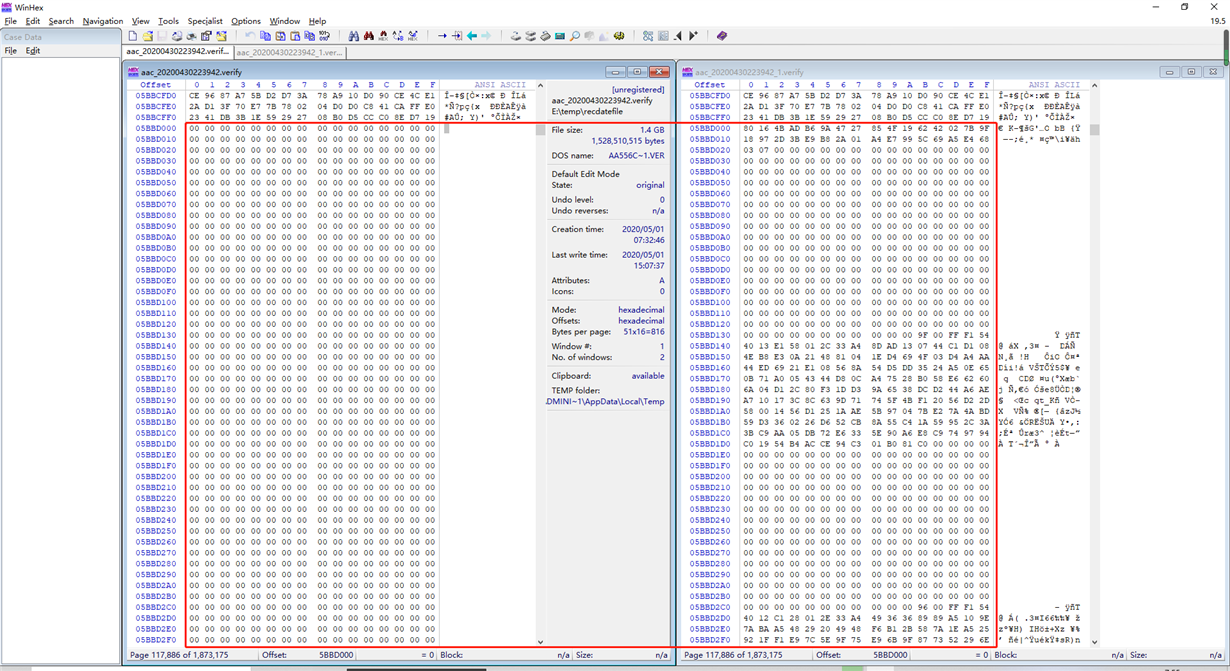
Task: Open the Specialist menu
Action: [x=205, y=21]
